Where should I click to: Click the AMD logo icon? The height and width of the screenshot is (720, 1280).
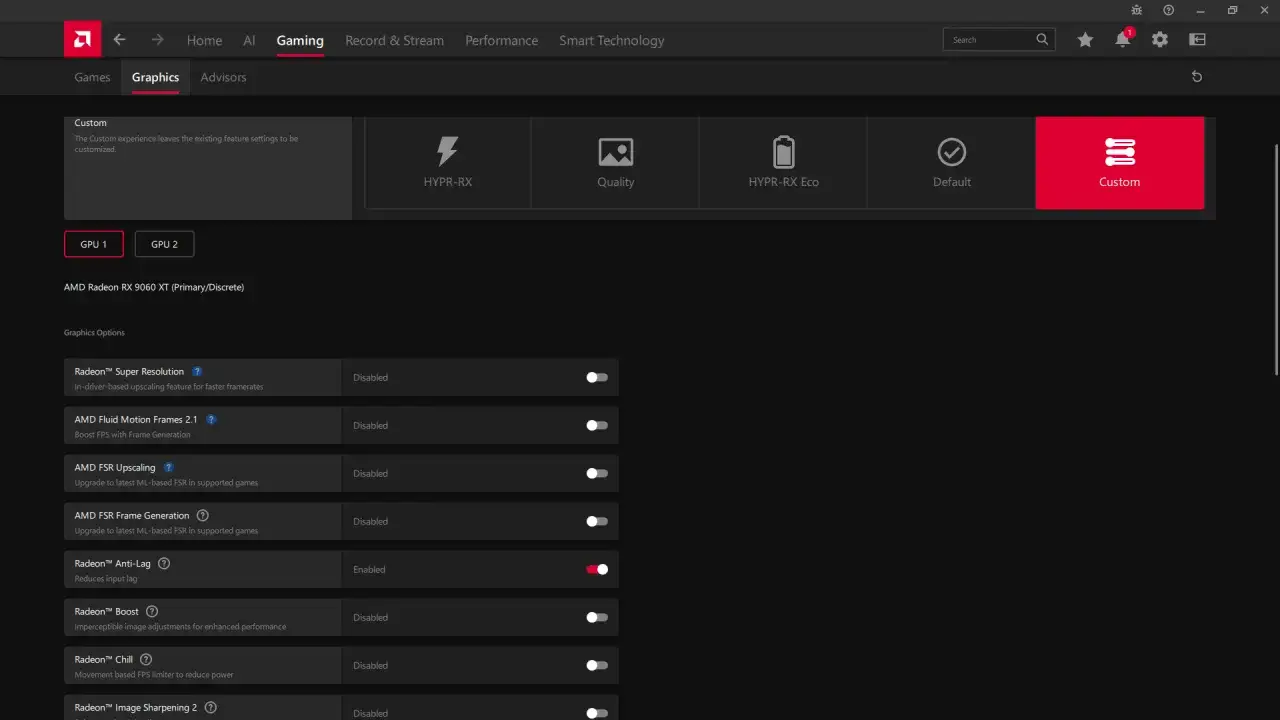82,40
